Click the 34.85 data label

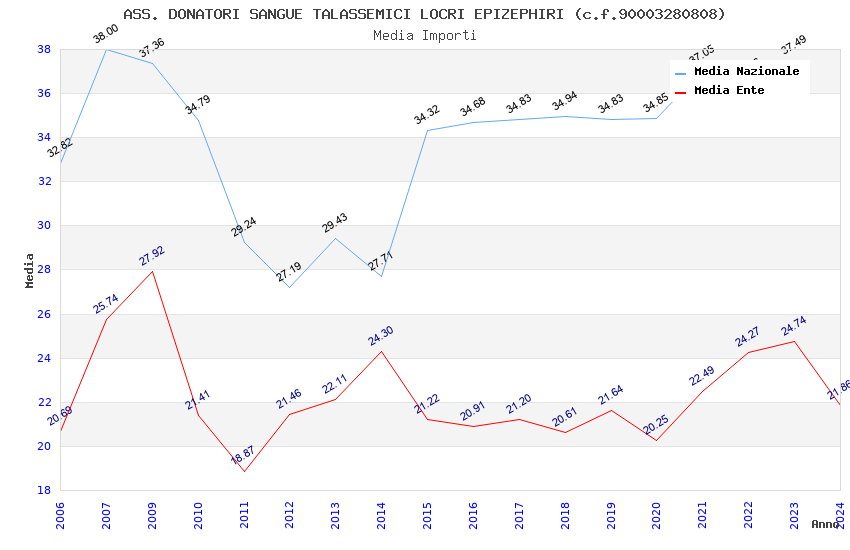[656, 103]
